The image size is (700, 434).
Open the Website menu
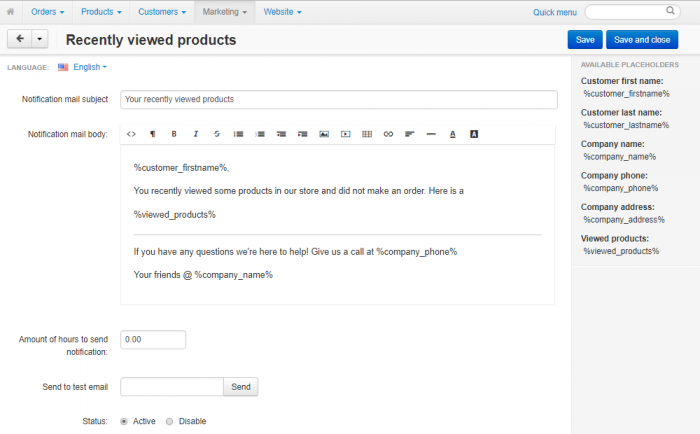282,12
